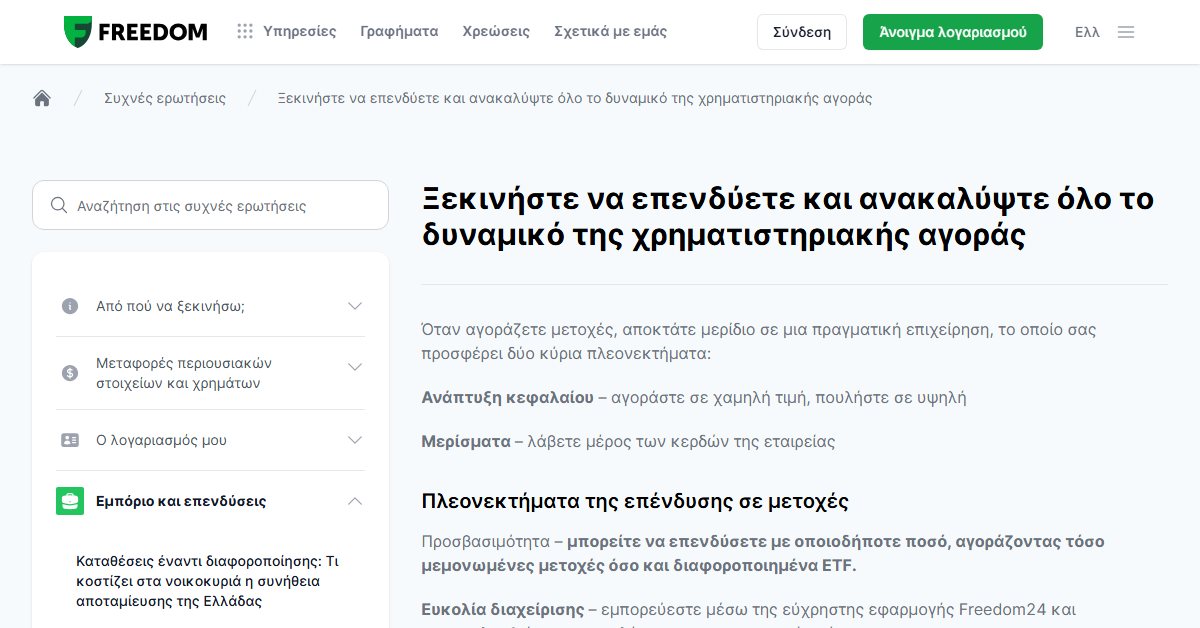This screenshot has width=1200, height=628.
Task: Click the Freedom logo
Action: point(135,32)
